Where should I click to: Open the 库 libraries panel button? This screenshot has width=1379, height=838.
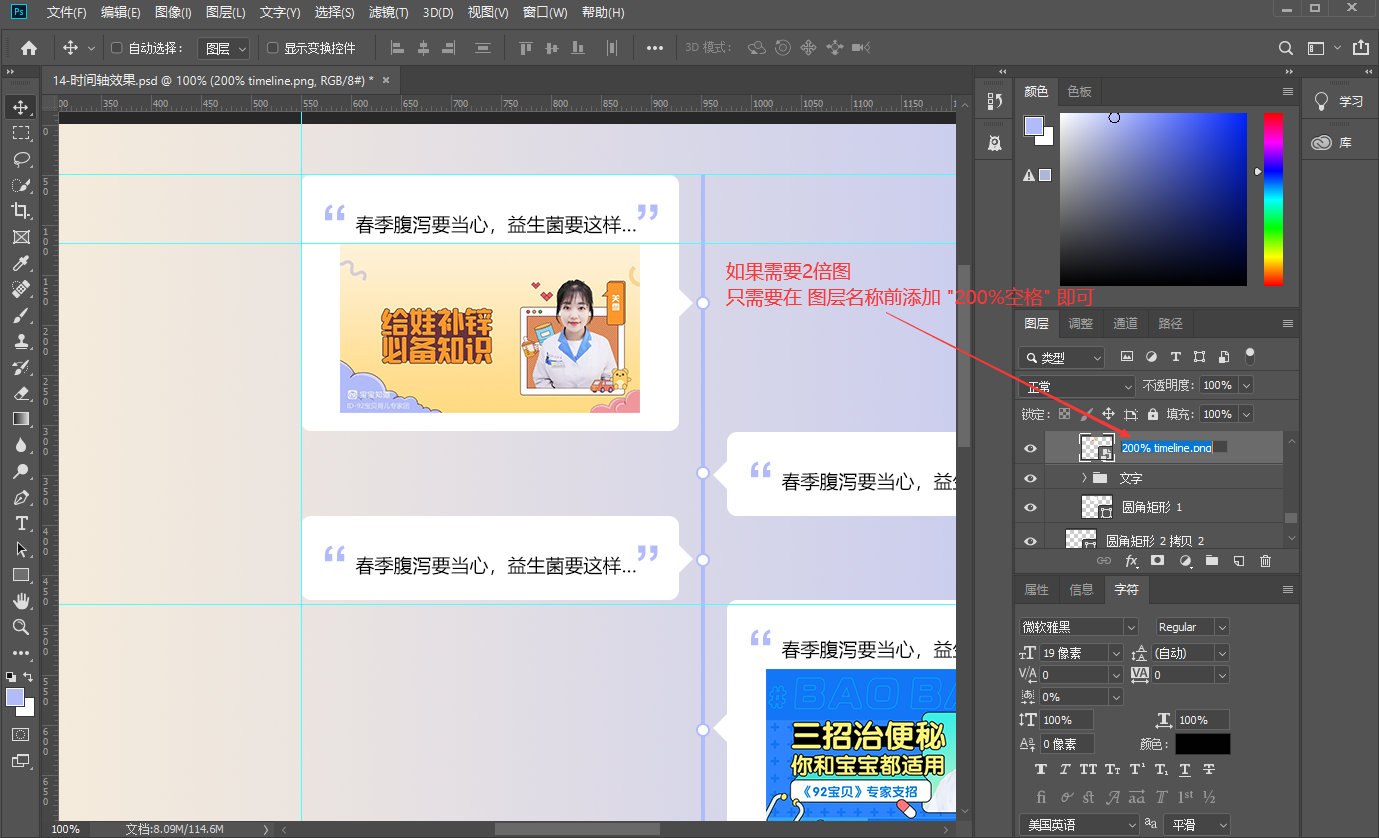[1340, 143]
